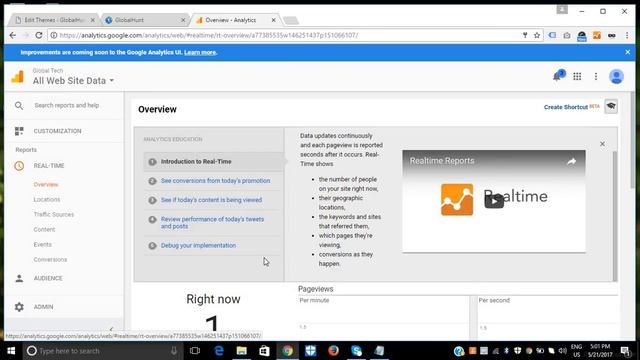Click the Google Analytics logo icon

coord(18,76)
